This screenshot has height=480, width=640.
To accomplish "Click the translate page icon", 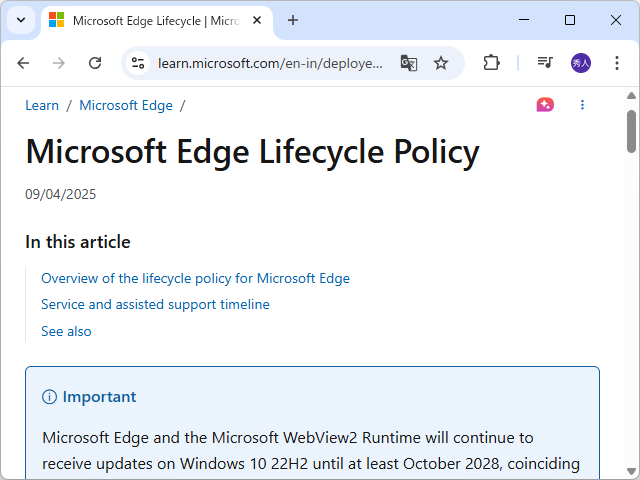I will 408,63.
